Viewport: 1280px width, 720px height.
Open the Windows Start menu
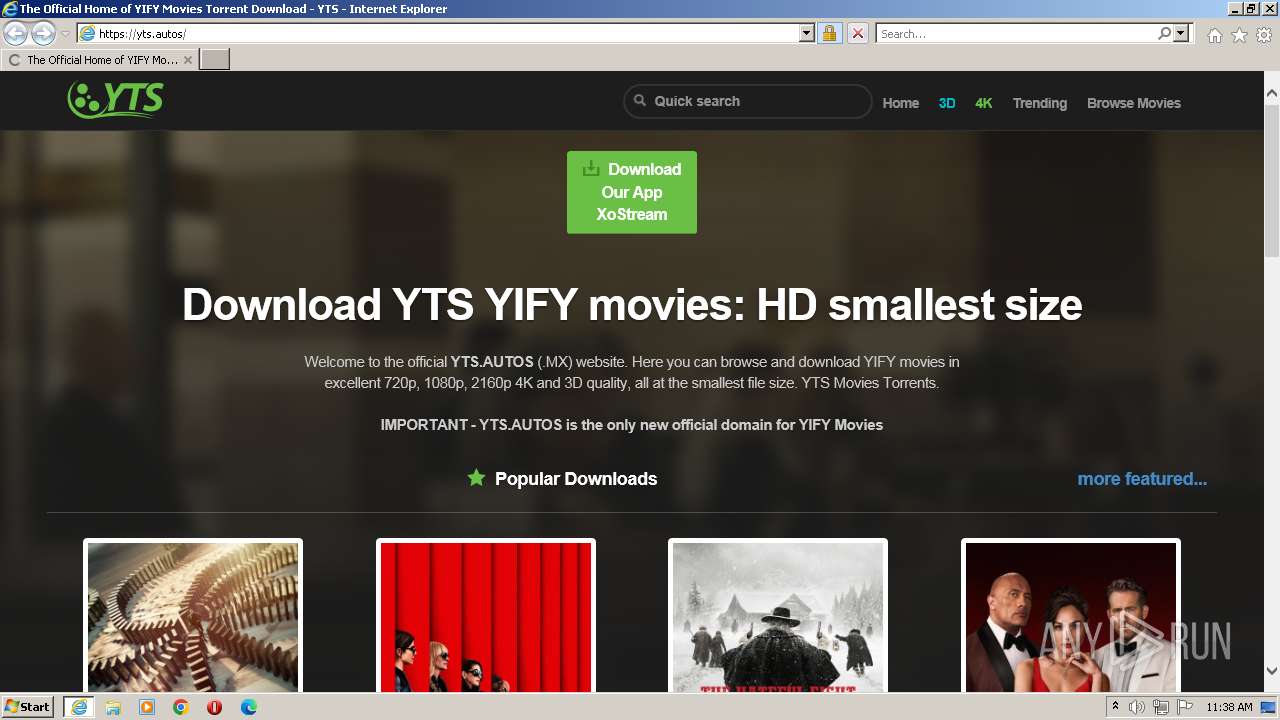pos(27,707)
